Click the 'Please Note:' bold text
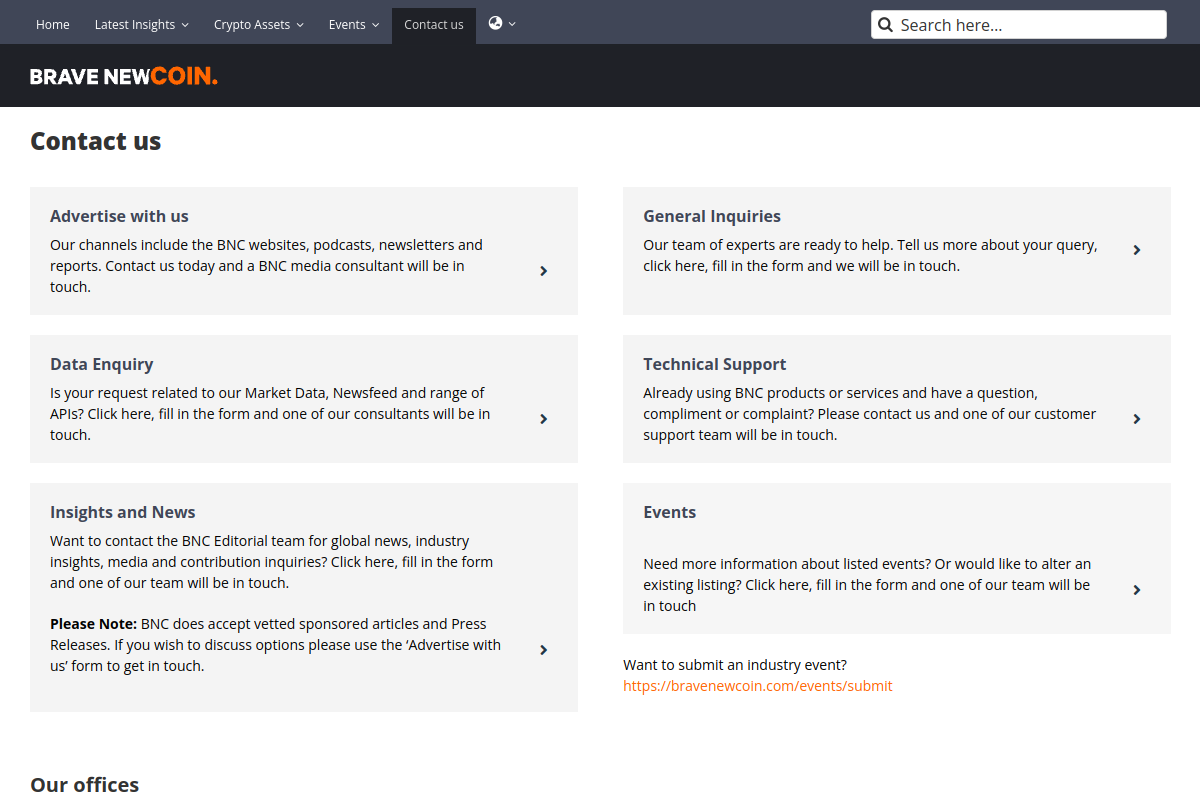The width and height of the screenshot is (1200, 800). click(x=93, y=624)
